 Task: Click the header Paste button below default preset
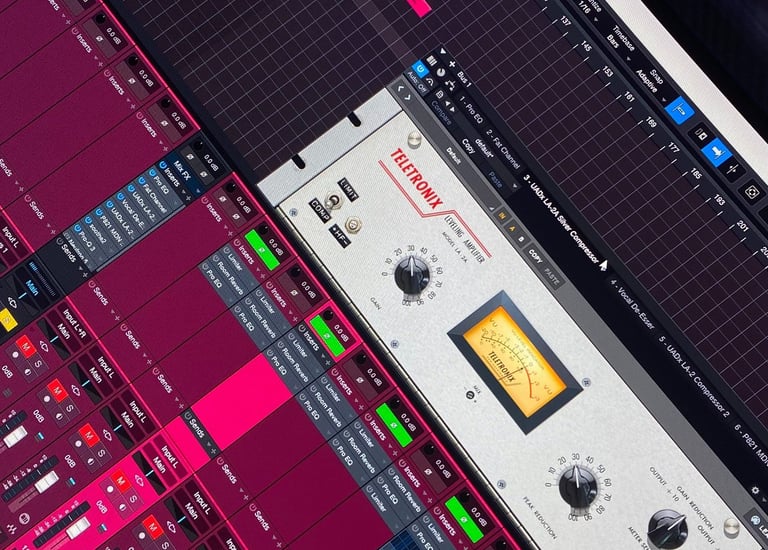pyautogui.click(x=495, y=180)
